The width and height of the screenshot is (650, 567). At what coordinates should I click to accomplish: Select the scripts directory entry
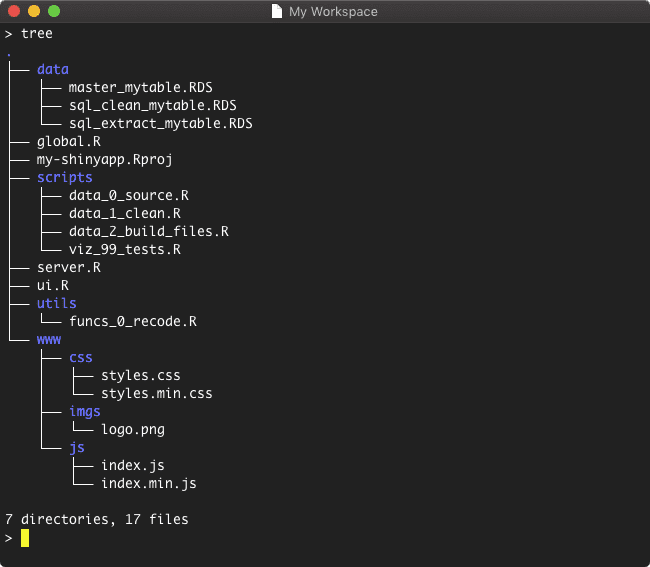(x=64, y=178)
